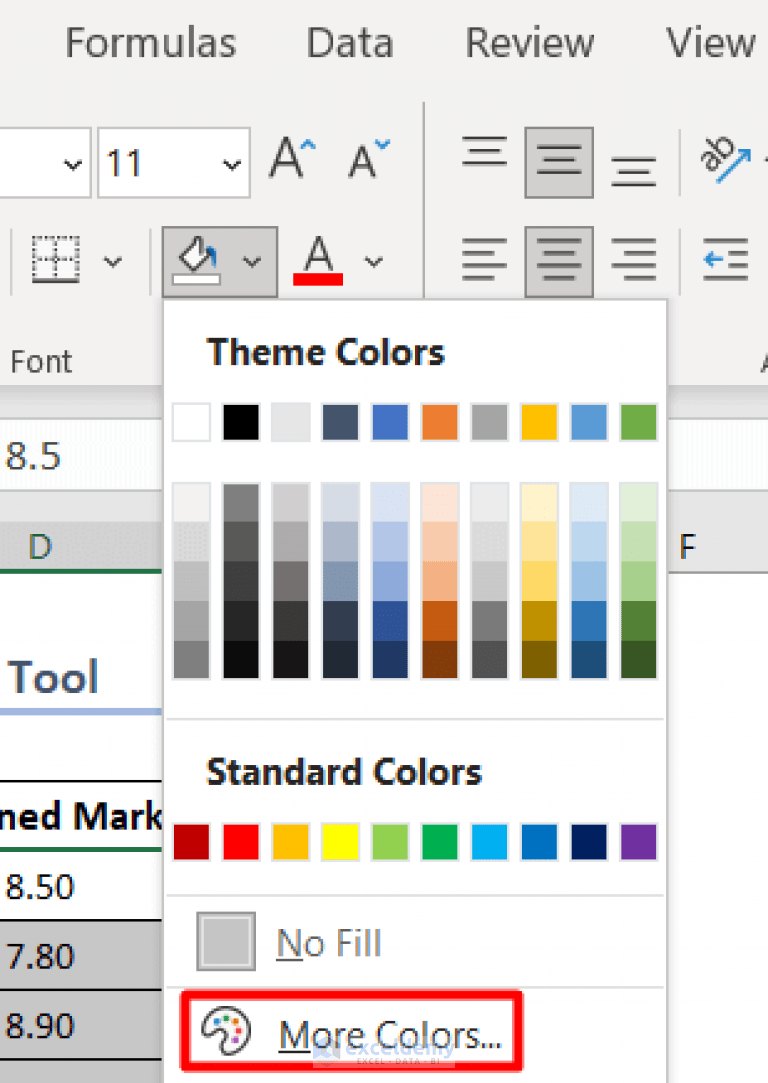Switch to the Review ribbon tab
Screen dimensions: 768x1083
tap(529, 42)
